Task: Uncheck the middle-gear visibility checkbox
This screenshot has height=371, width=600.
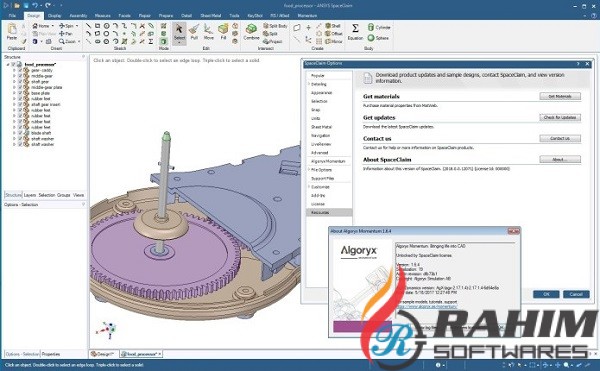Action: tap(20, 76)
